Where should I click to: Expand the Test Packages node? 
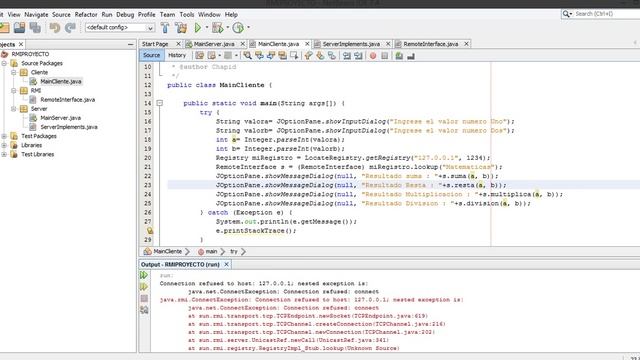4,136
